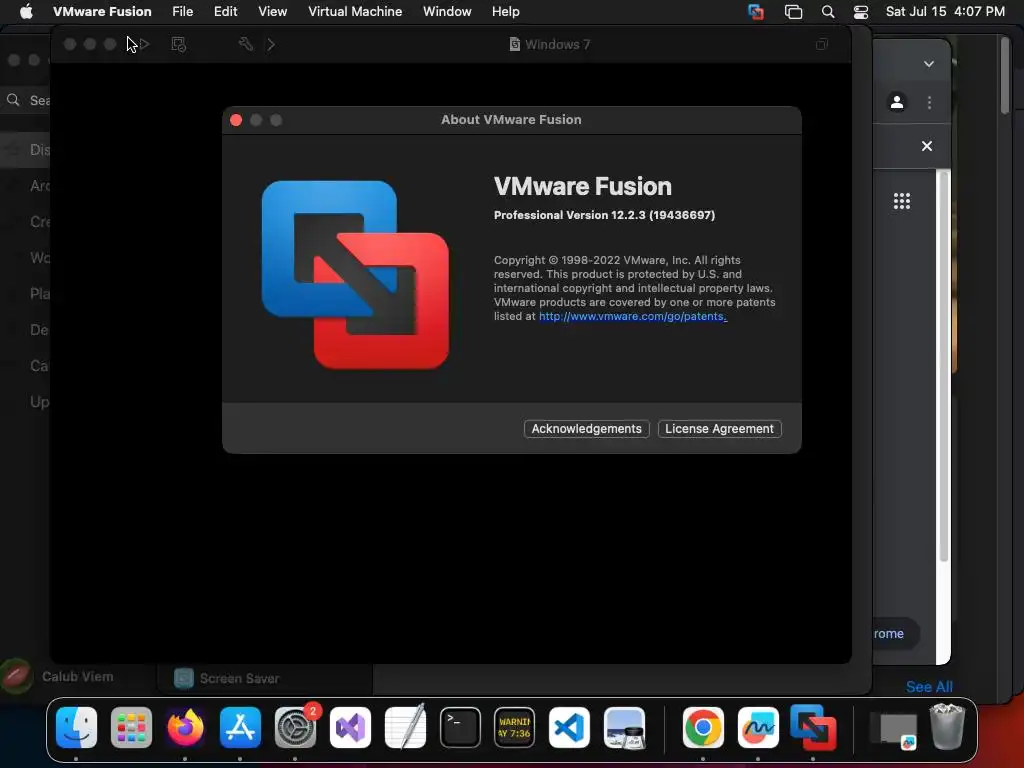The width and height of the screenshot is (1024, 768).
Task: Click the scrollbar at the right screen edge
Action: point(1006,74)
